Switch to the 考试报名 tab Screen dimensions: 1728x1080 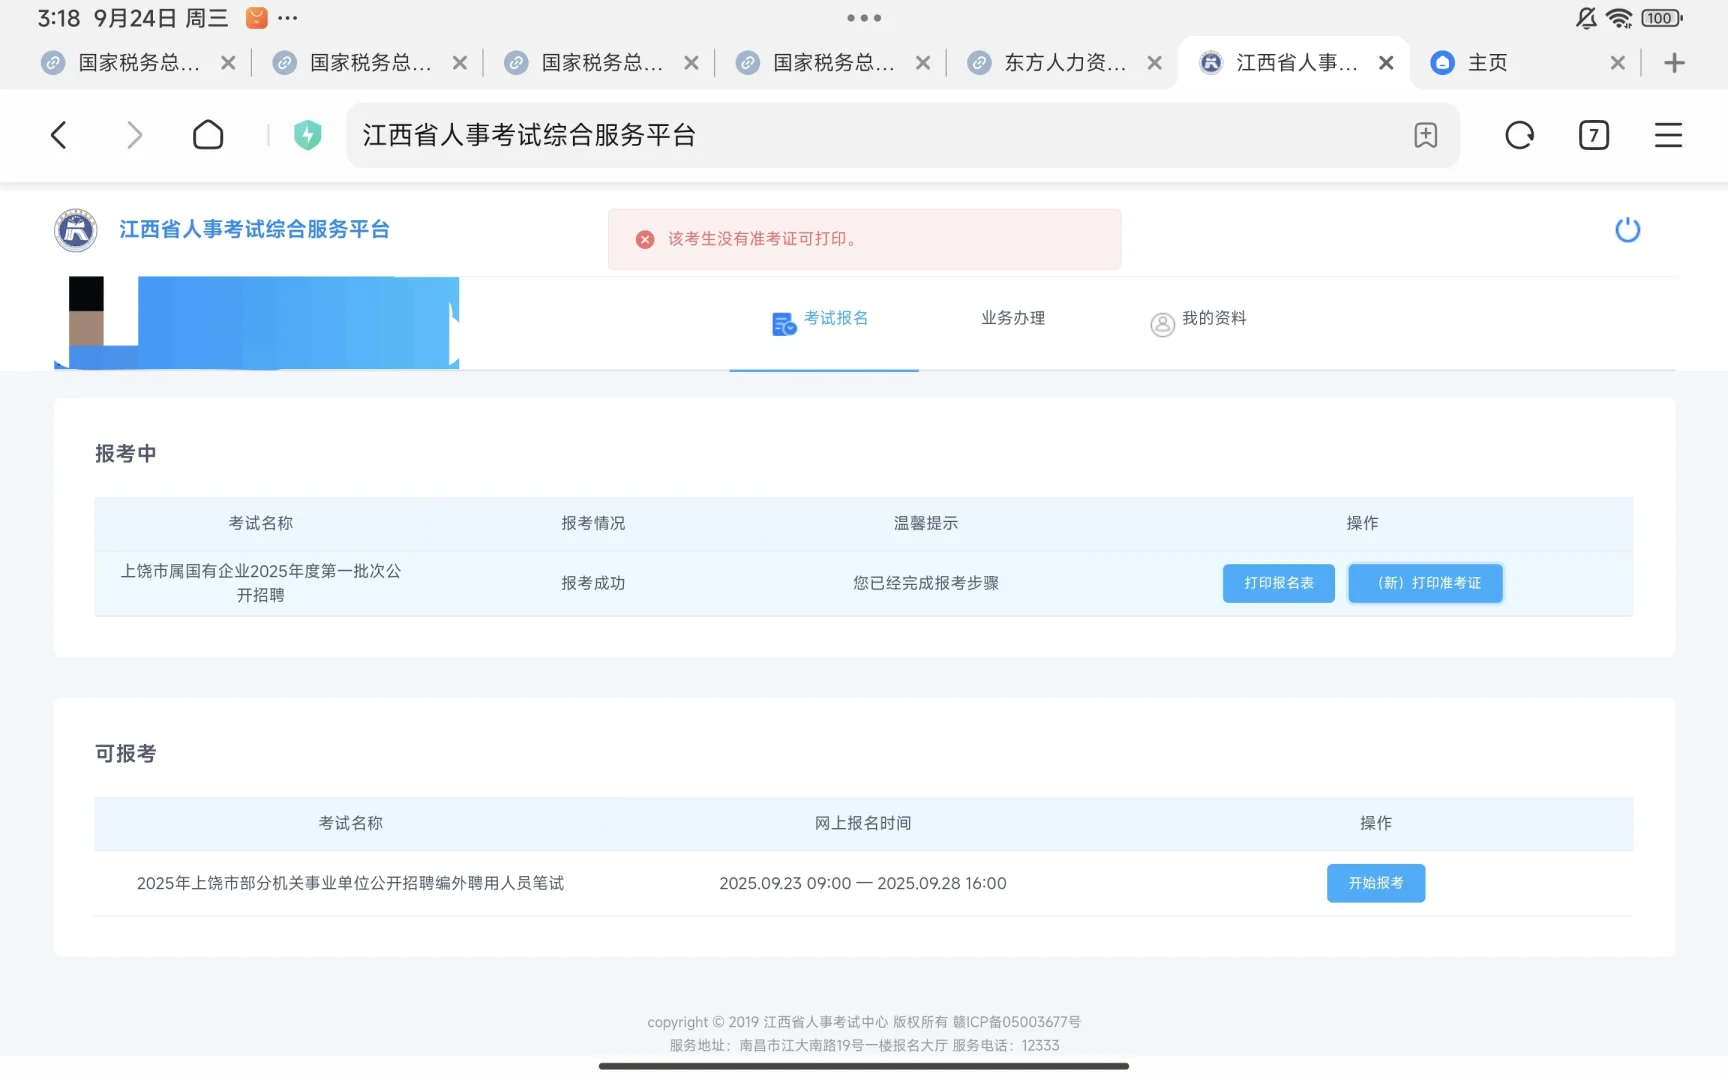837,320
